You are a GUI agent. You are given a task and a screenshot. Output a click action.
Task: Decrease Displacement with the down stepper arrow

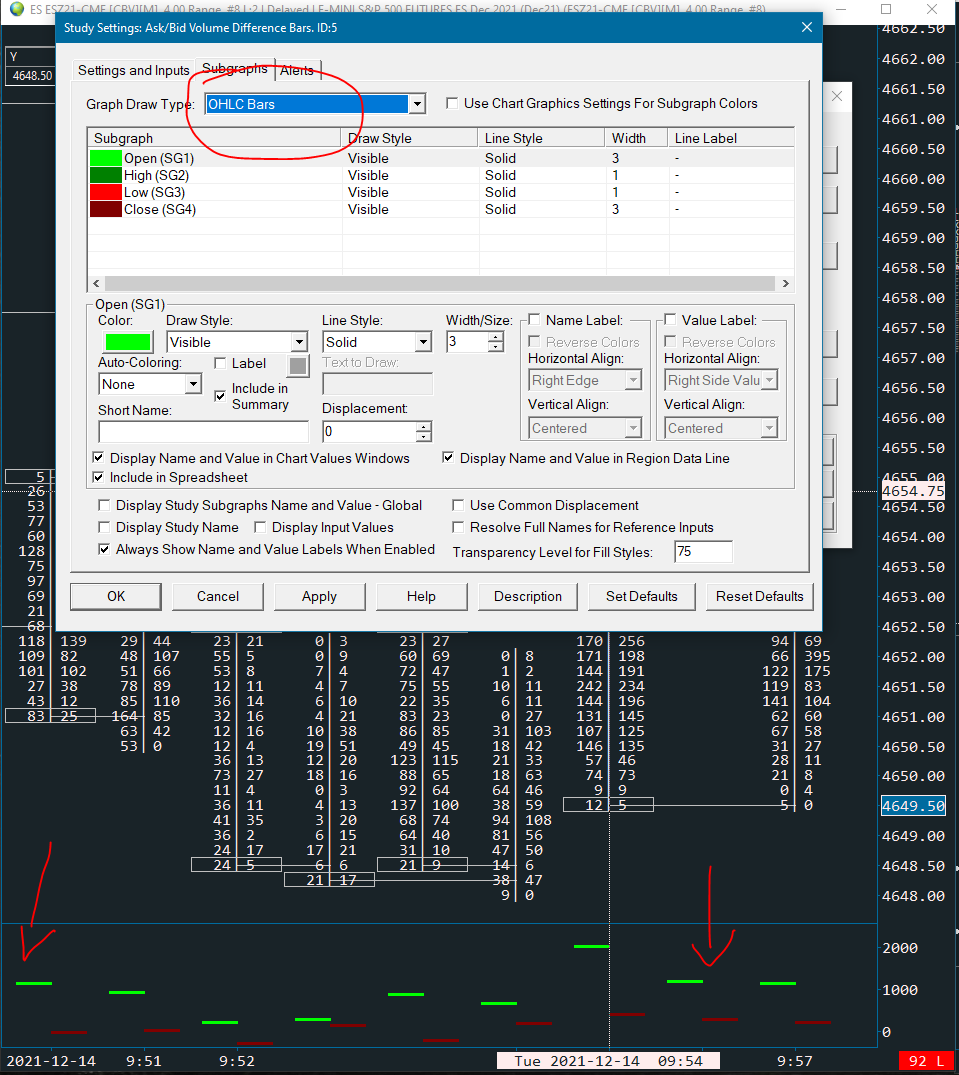click(x=424, y=437)
